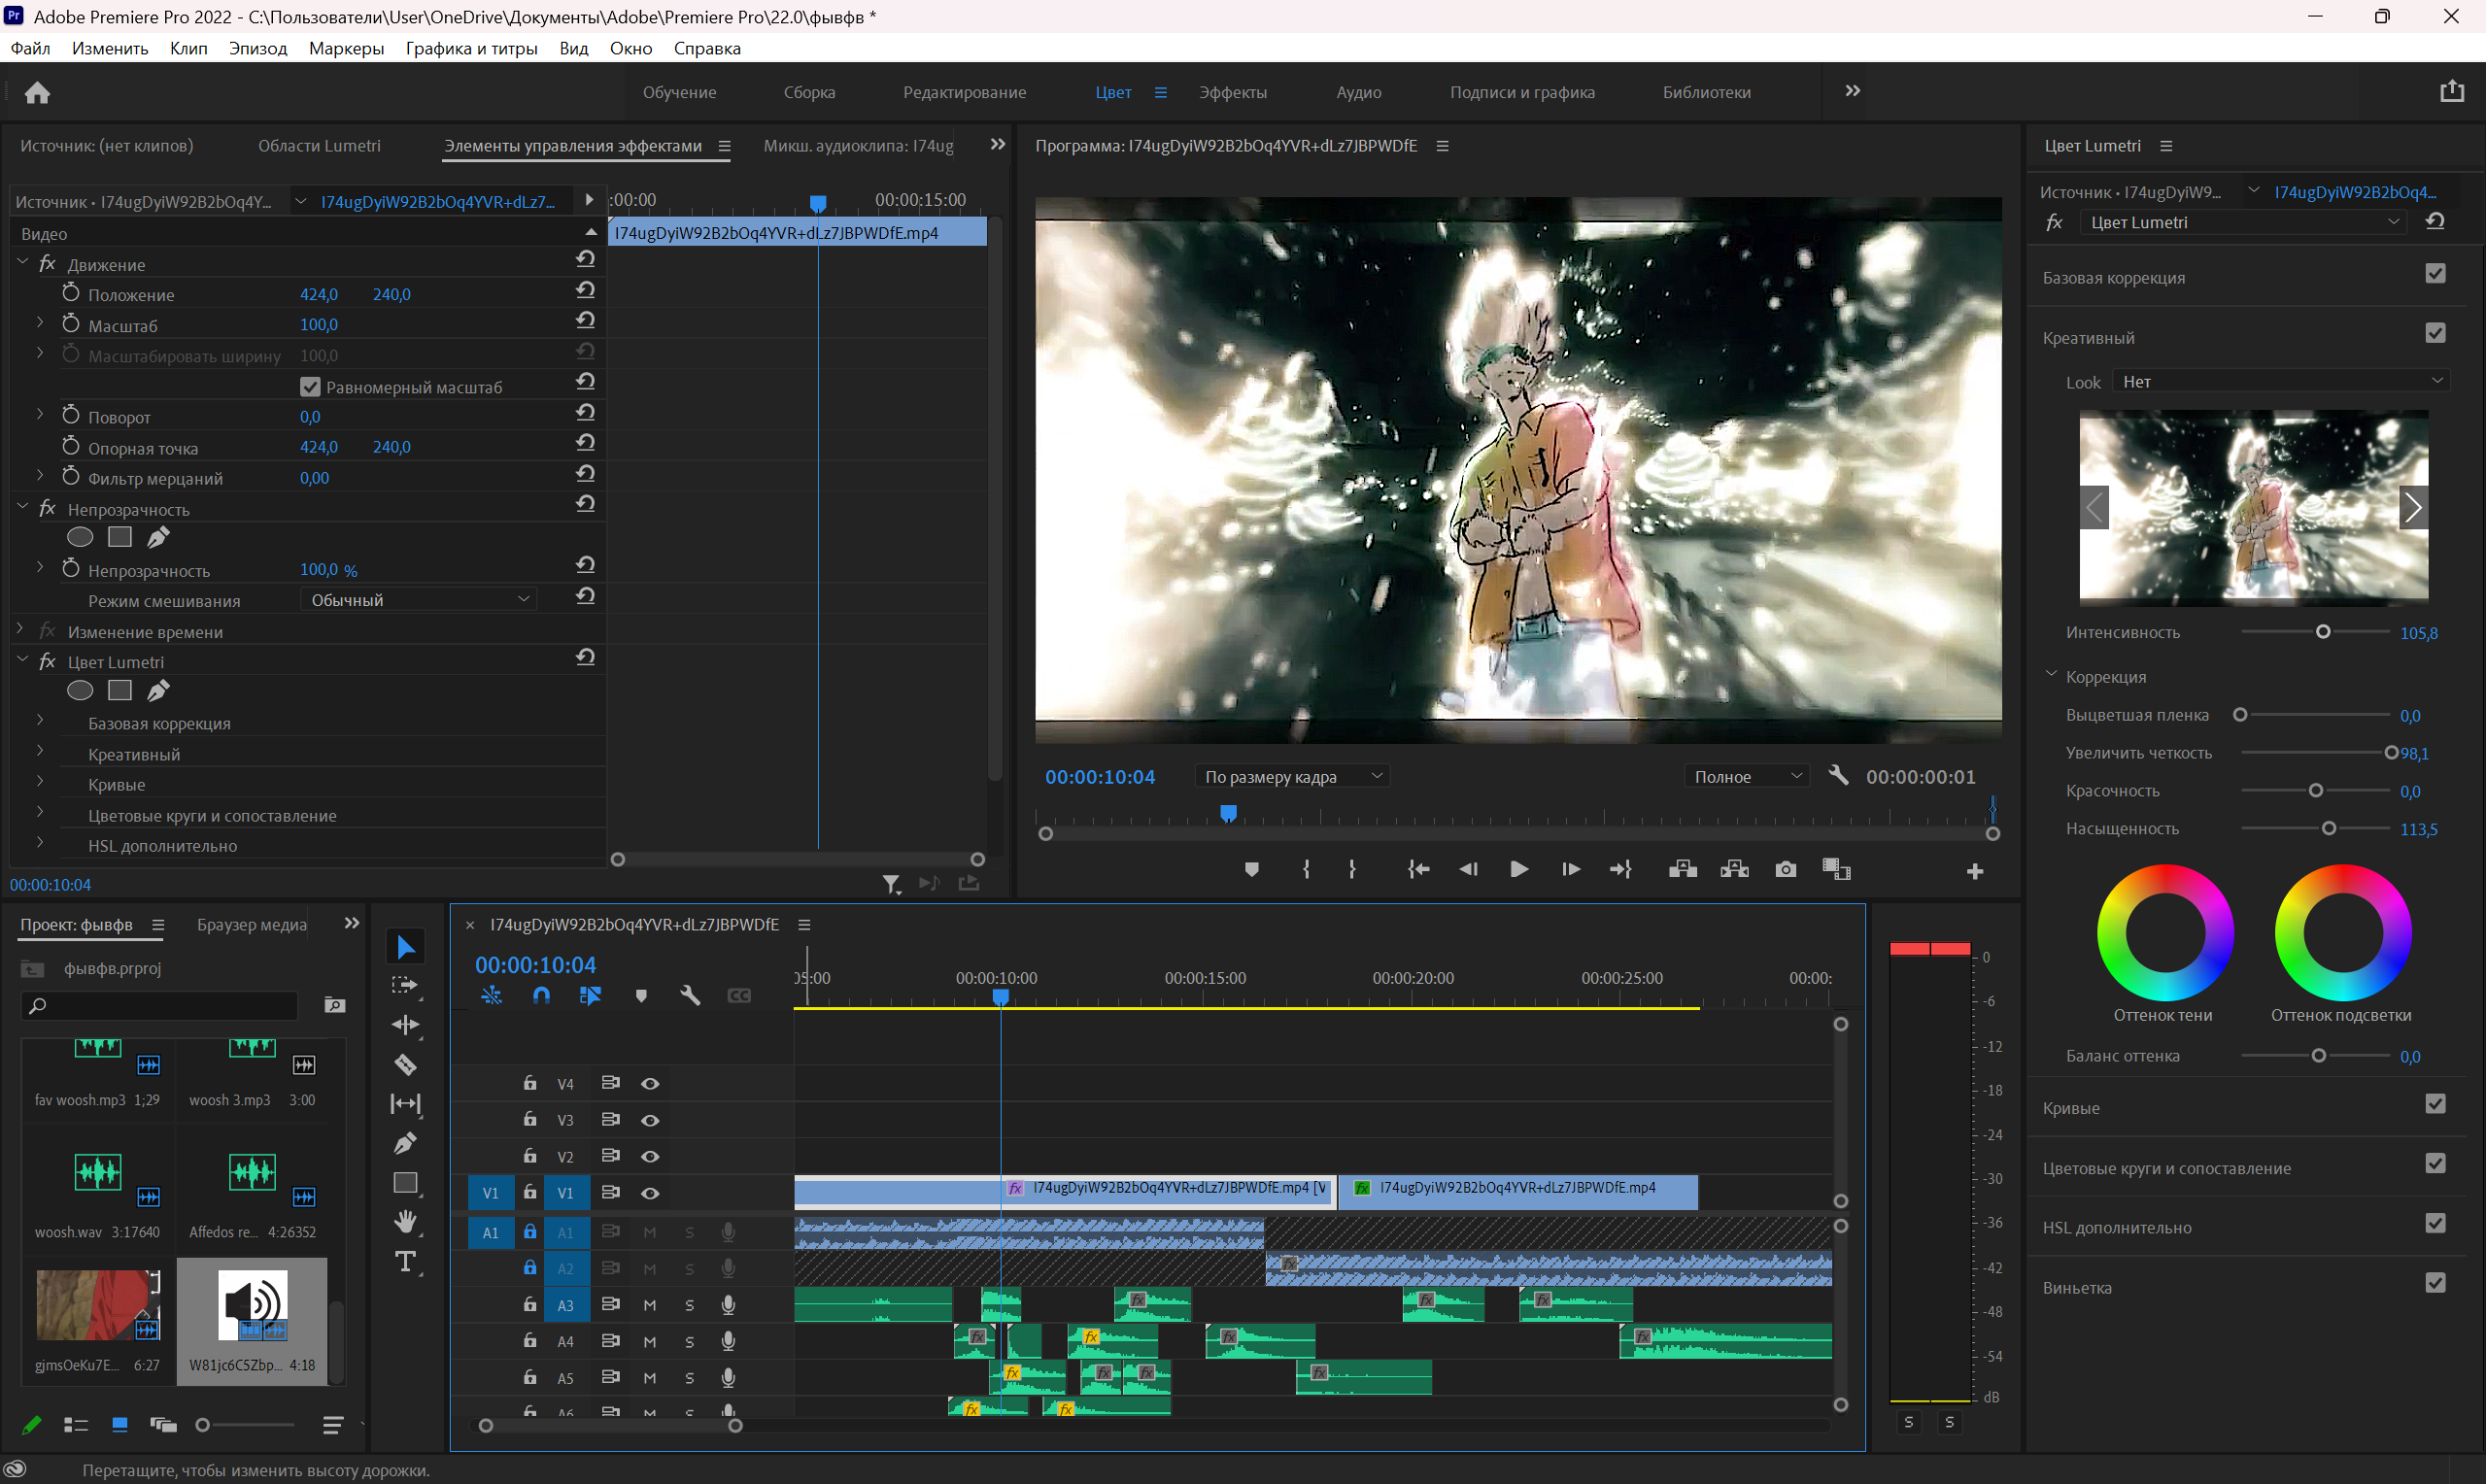2486x1484 pixels.
Task: Open the Home screen icon
Action: (x=37, y=92)
